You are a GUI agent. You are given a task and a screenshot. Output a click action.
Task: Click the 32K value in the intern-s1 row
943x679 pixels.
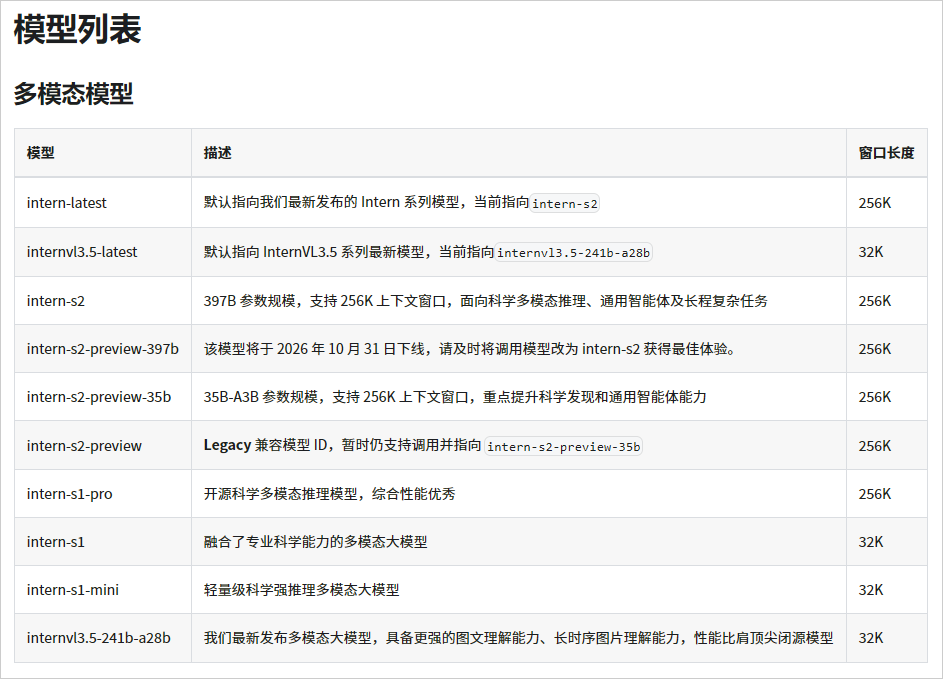pyautogui.click(x=870, y=542)
